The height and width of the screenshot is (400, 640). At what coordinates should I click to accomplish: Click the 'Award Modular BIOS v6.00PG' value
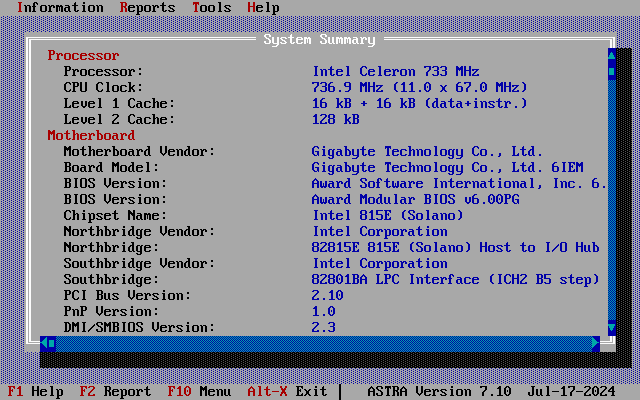[x=416, y=199]
